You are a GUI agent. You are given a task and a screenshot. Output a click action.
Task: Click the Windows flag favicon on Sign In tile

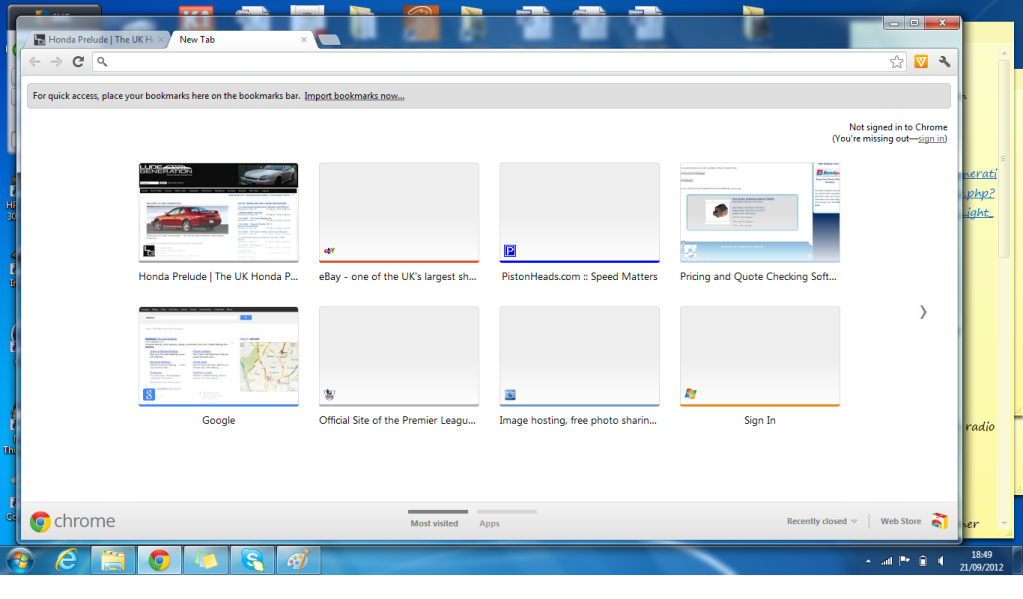pos(690,394)
